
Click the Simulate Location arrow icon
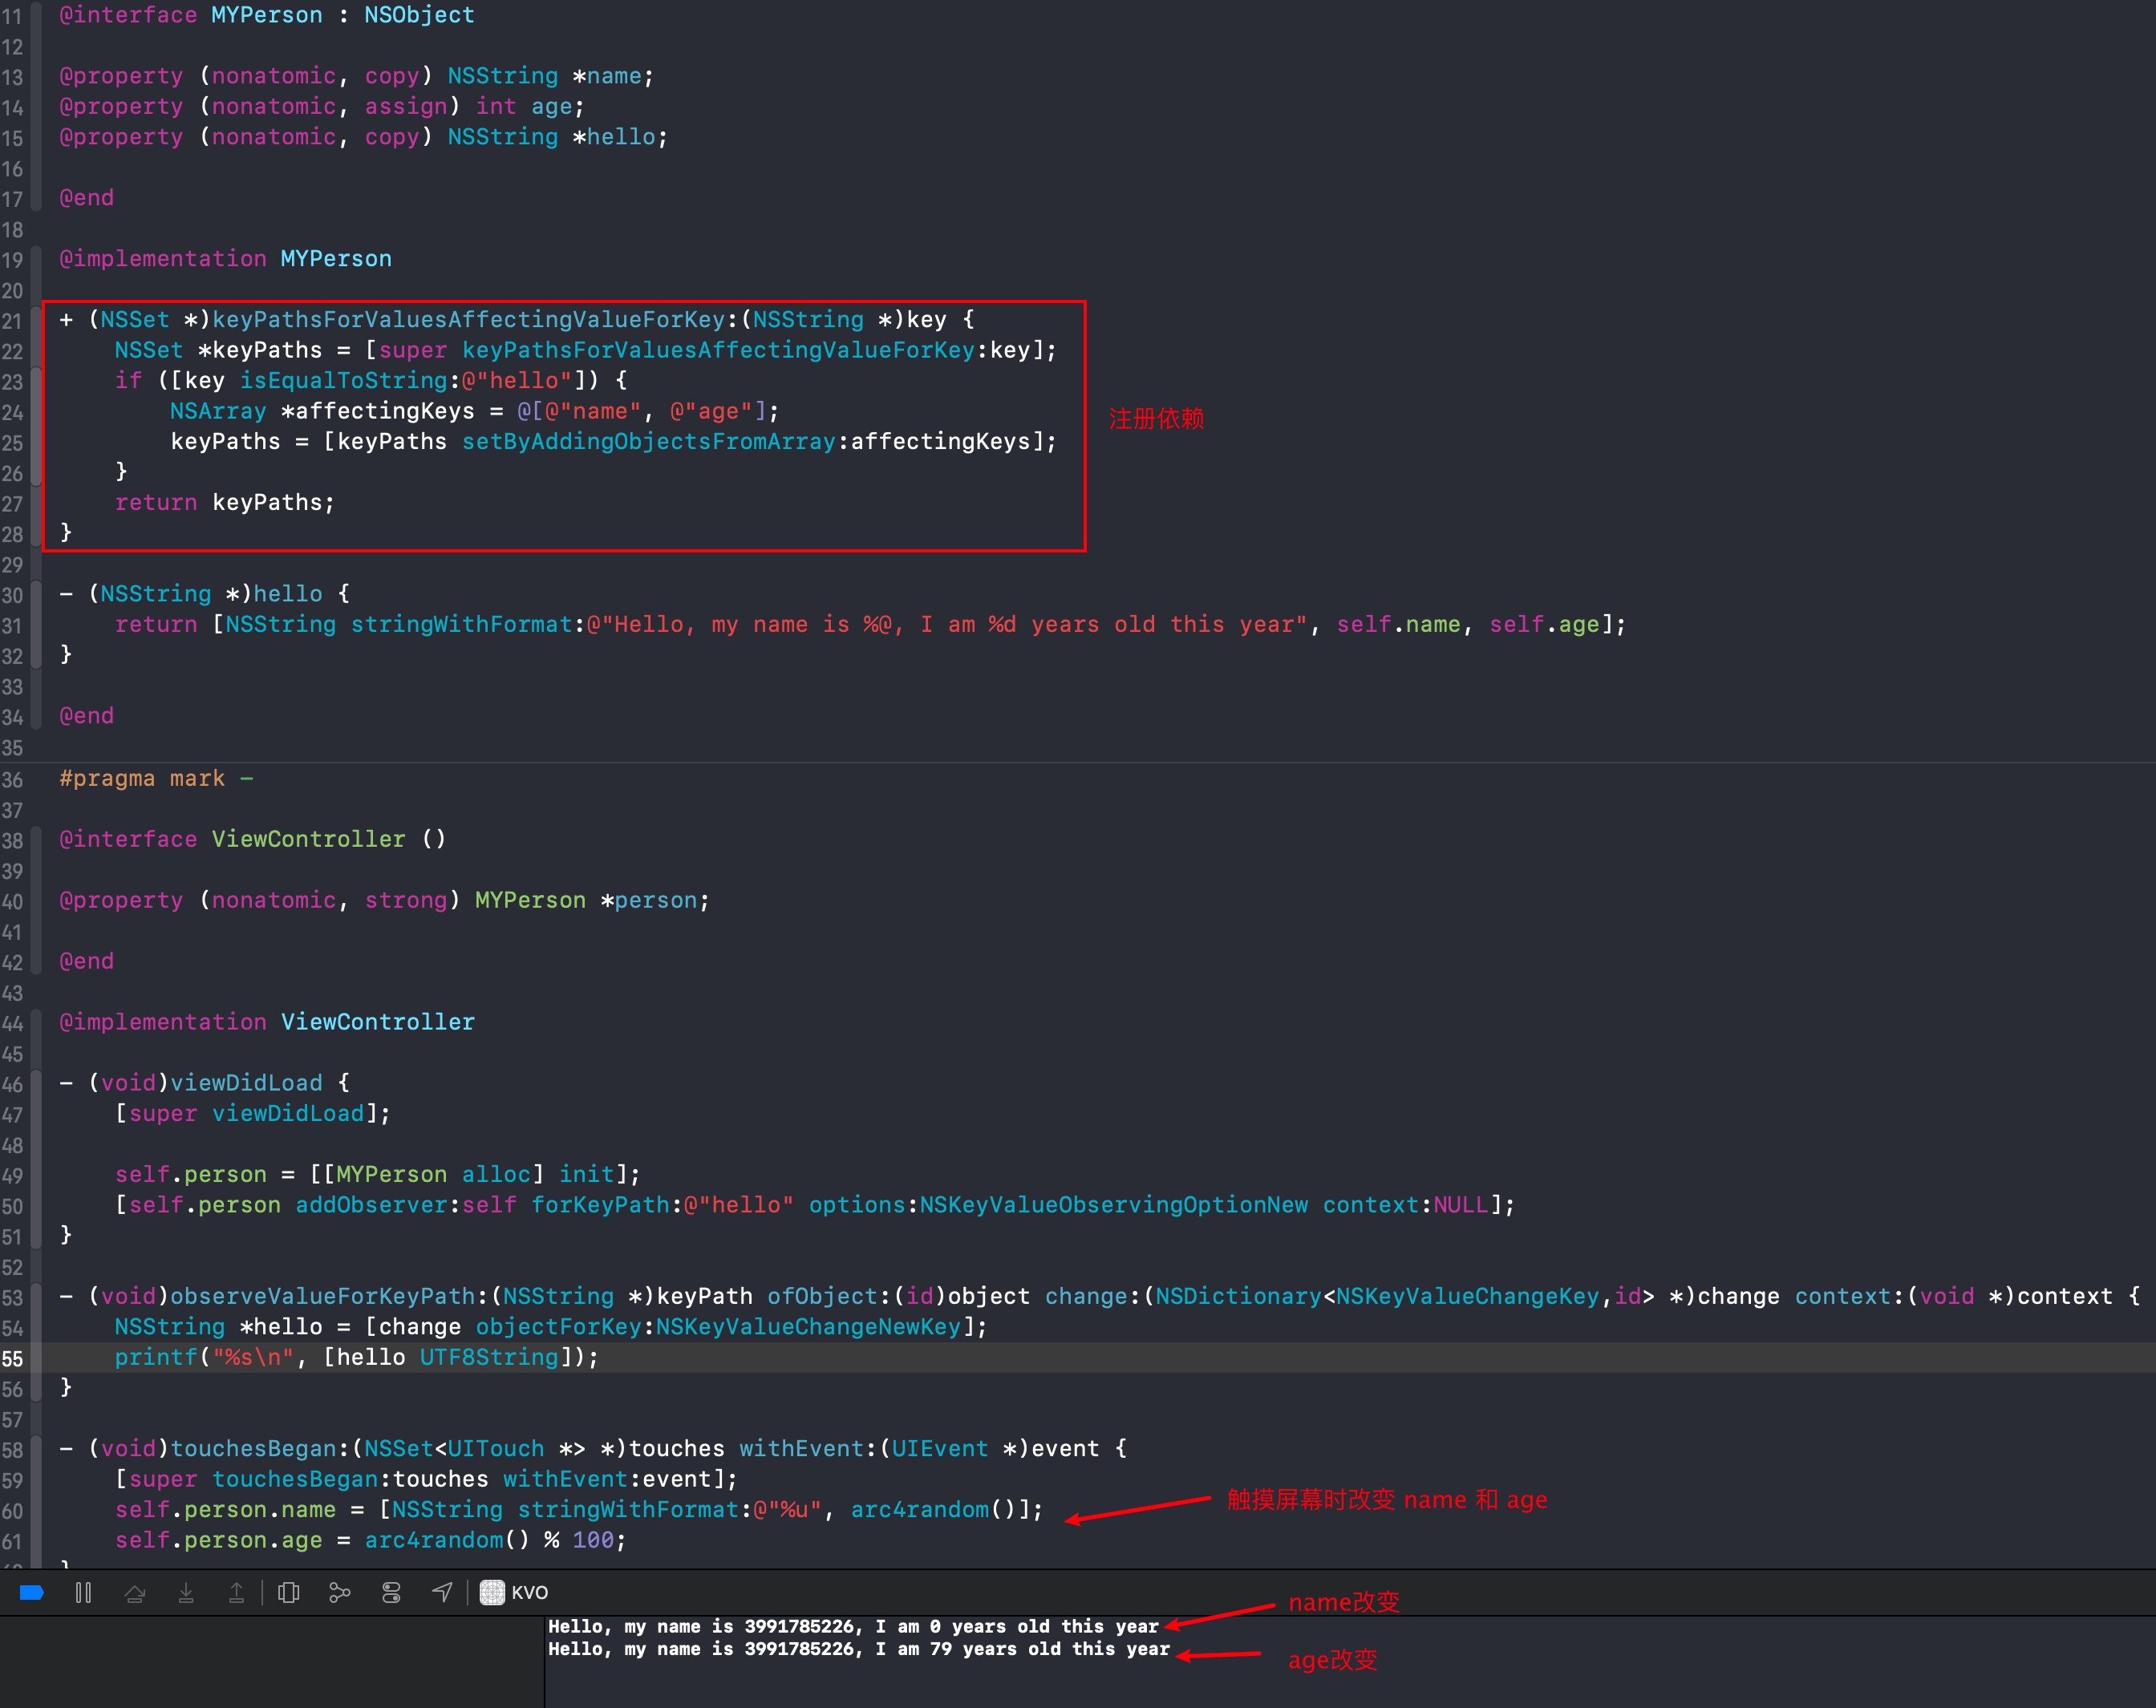[x=442, y=1592]
